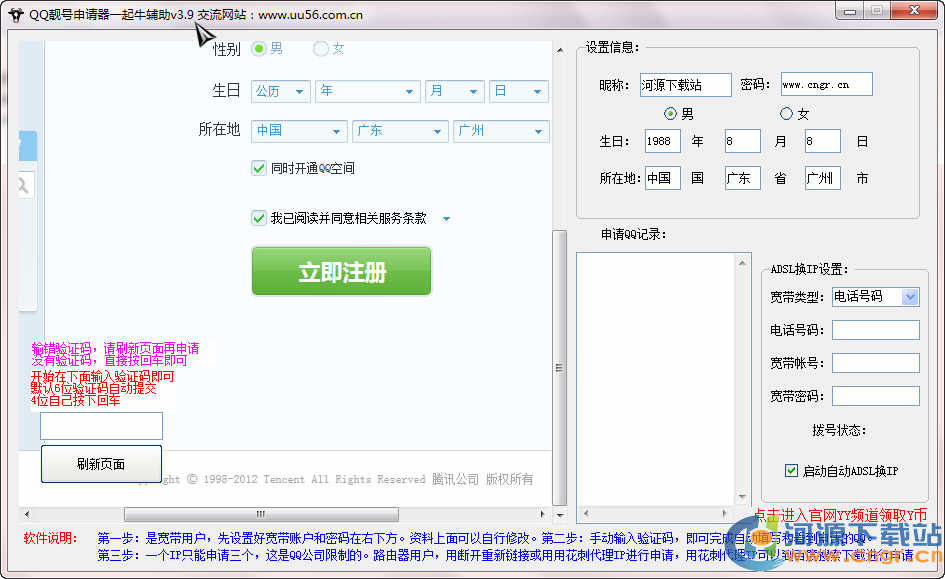Viewport: 945px width, 579px height.
Task: Choose 男 radio in the settings panel
Action: (x=671, y=113)
